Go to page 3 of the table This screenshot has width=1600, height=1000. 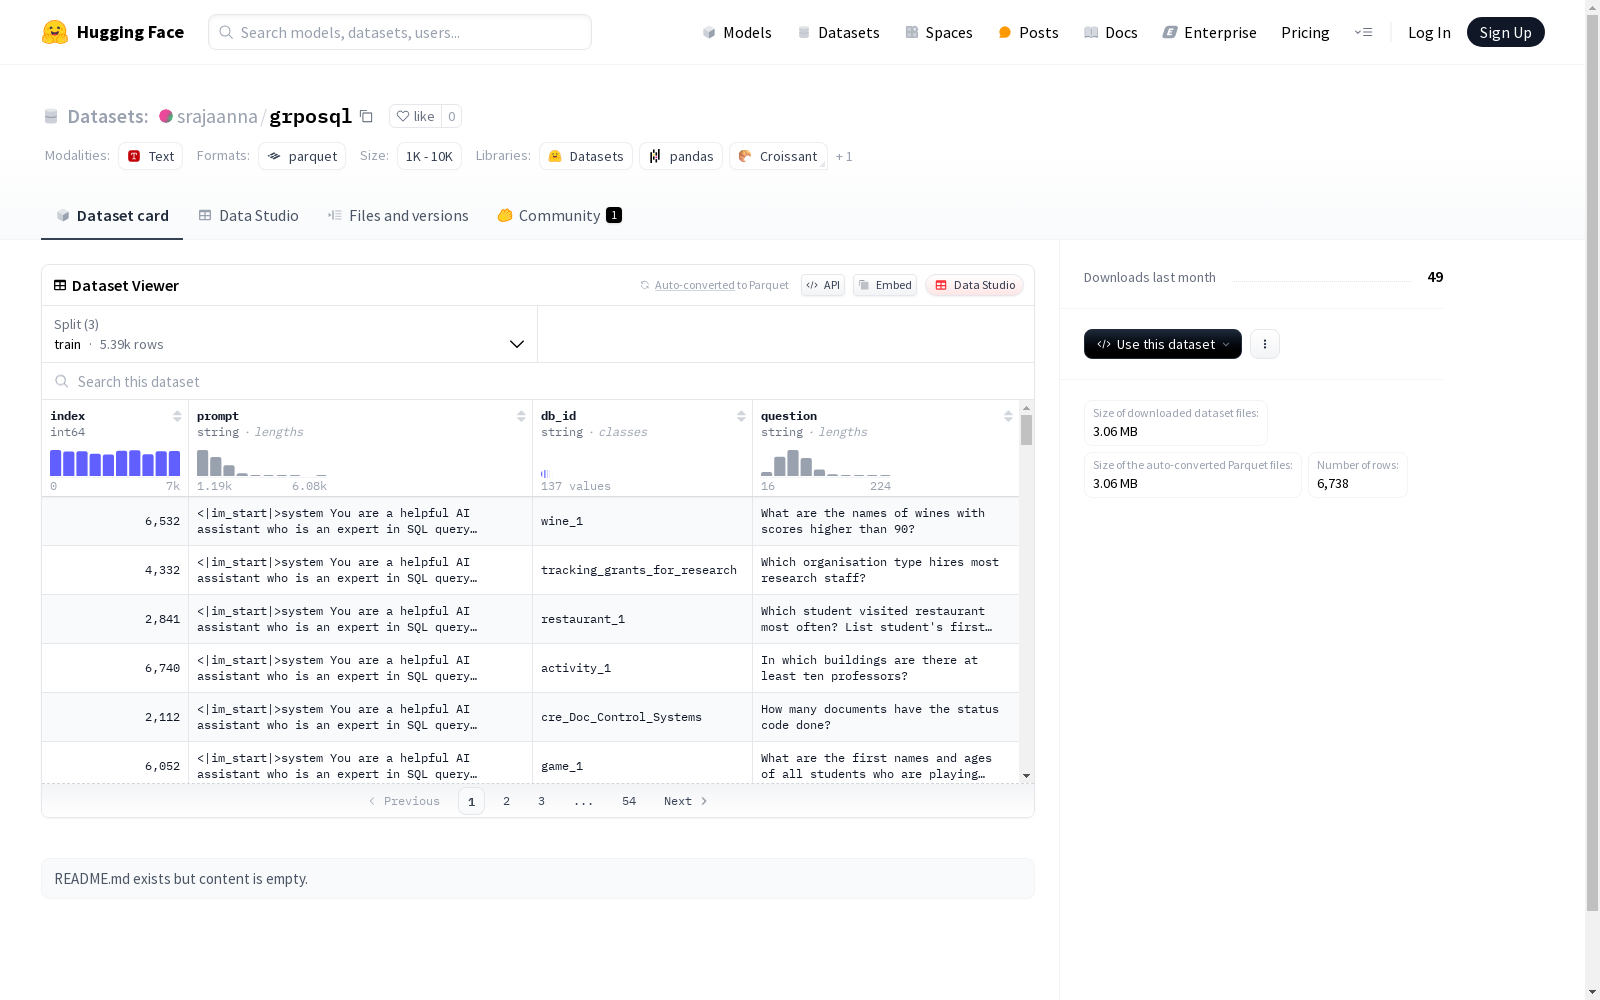(x=541, y=801)
